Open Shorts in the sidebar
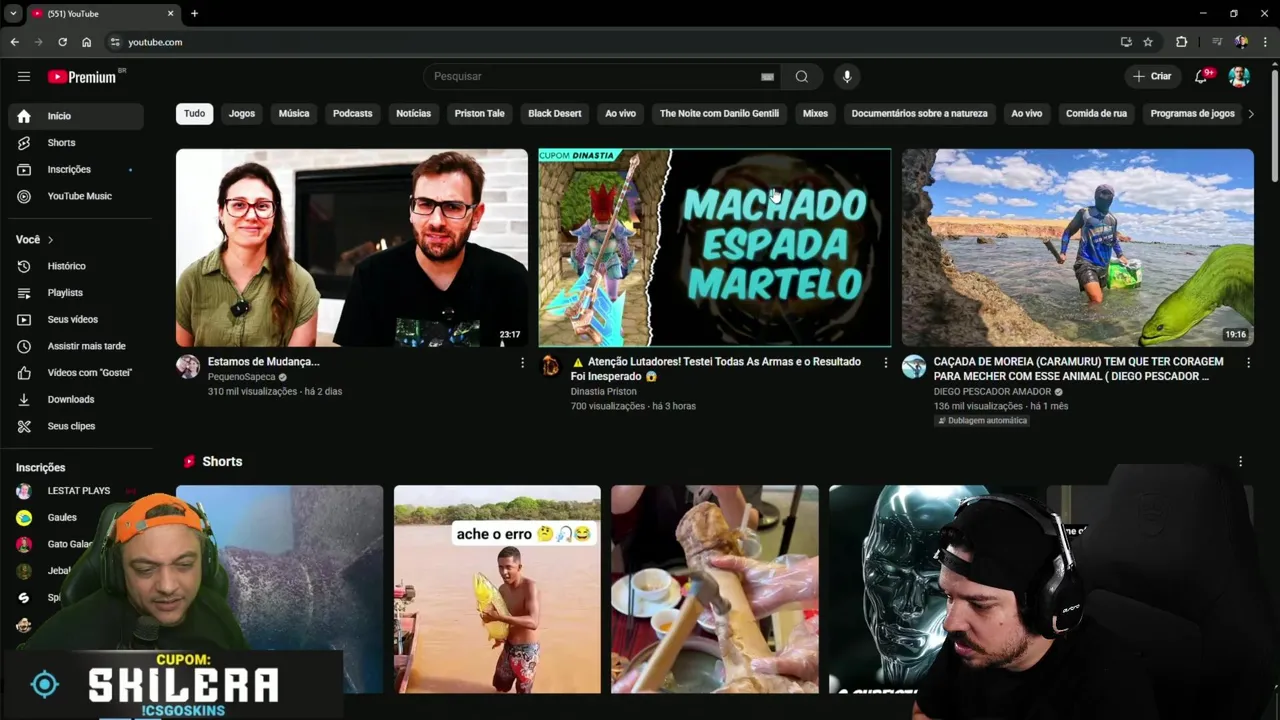 [76, 143]
